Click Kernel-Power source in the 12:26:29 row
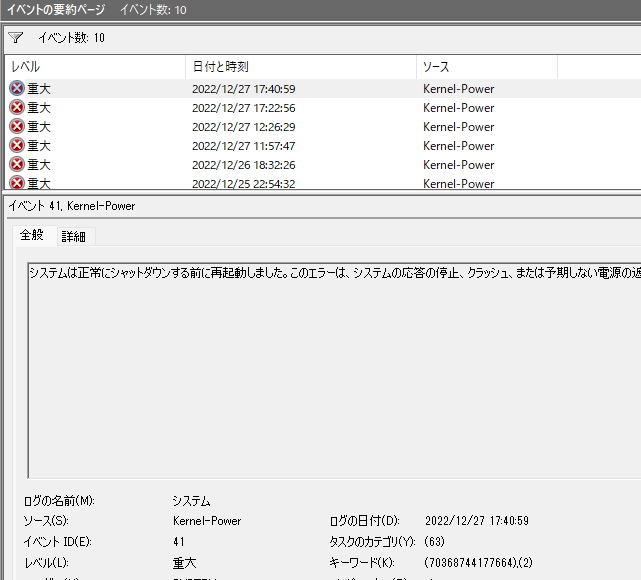 [459, 127]
